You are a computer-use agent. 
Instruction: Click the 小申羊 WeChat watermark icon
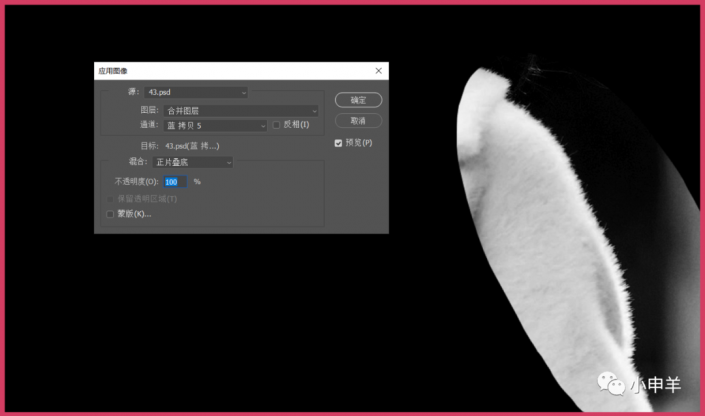tap(611, 384)
